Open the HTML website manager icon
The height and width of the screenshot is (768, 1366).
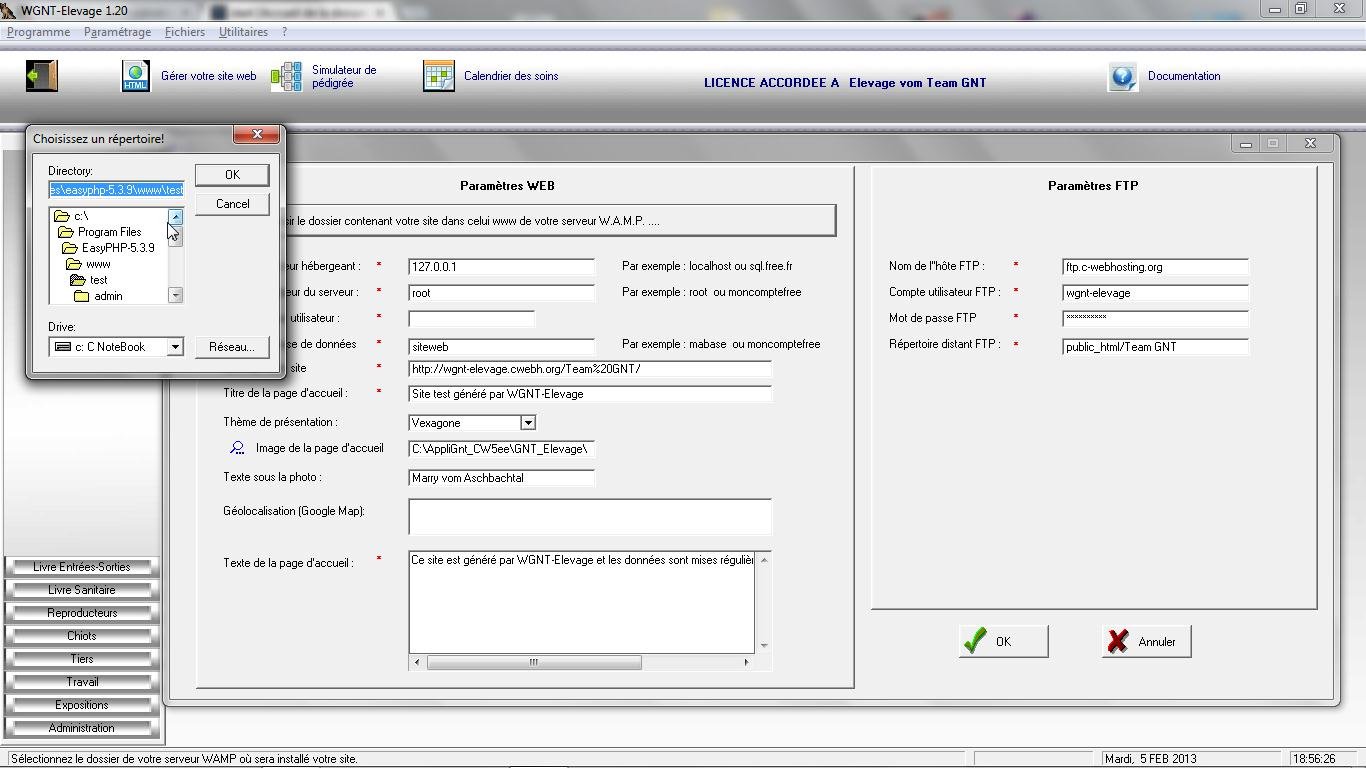pyautogui.click(x=135, y=76)
